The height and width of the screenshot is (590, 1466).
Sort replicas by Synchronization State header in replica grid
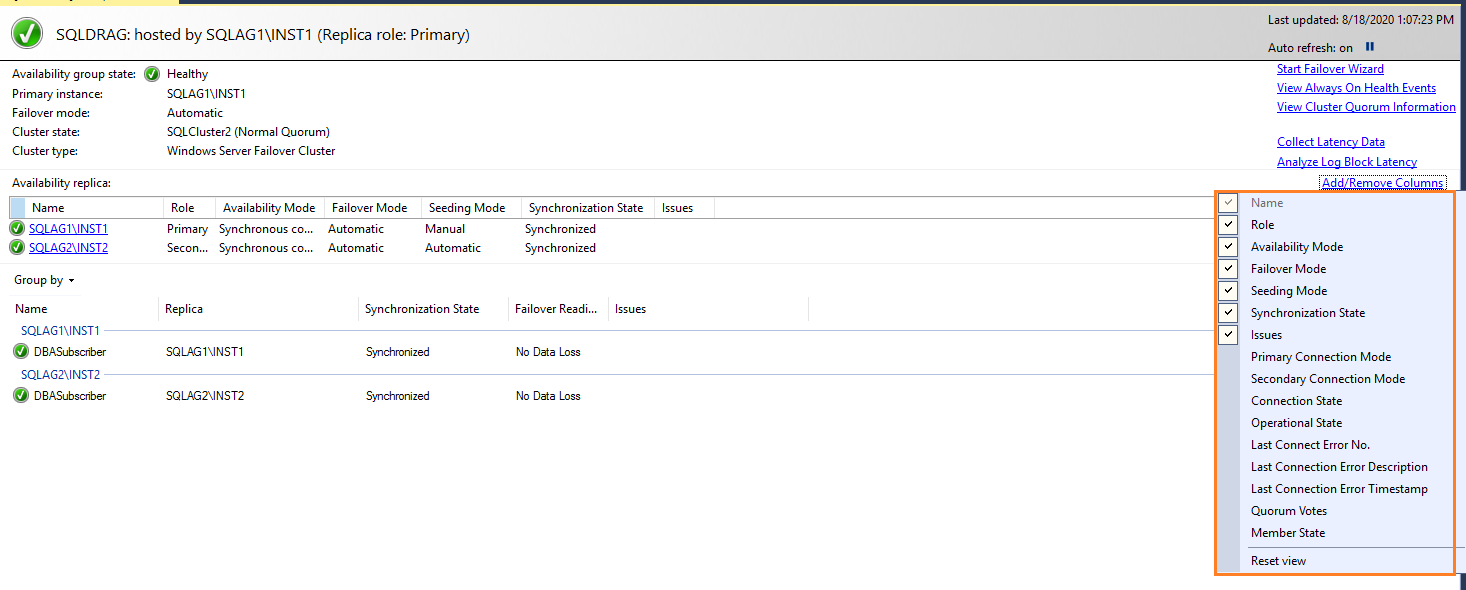pos(586,208)
